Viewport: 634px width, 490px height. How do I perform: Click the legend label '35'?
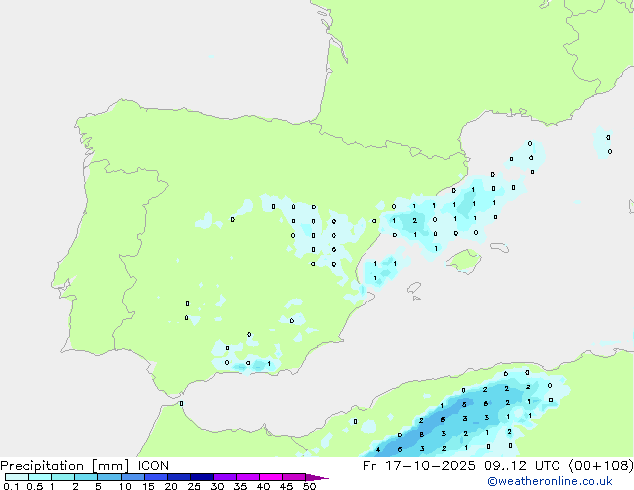[240, 486]
